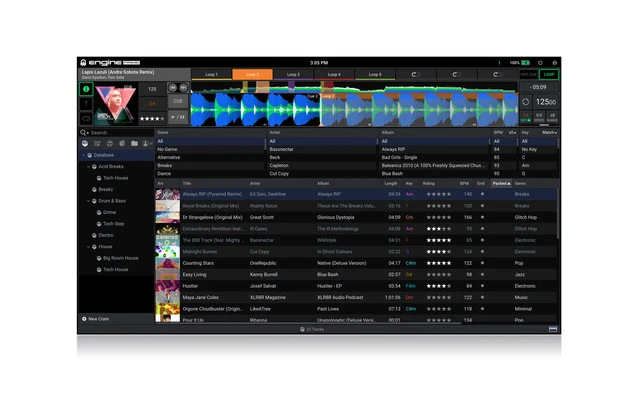Sort by Packed column header
640x400 pixels.
(501, 184)
